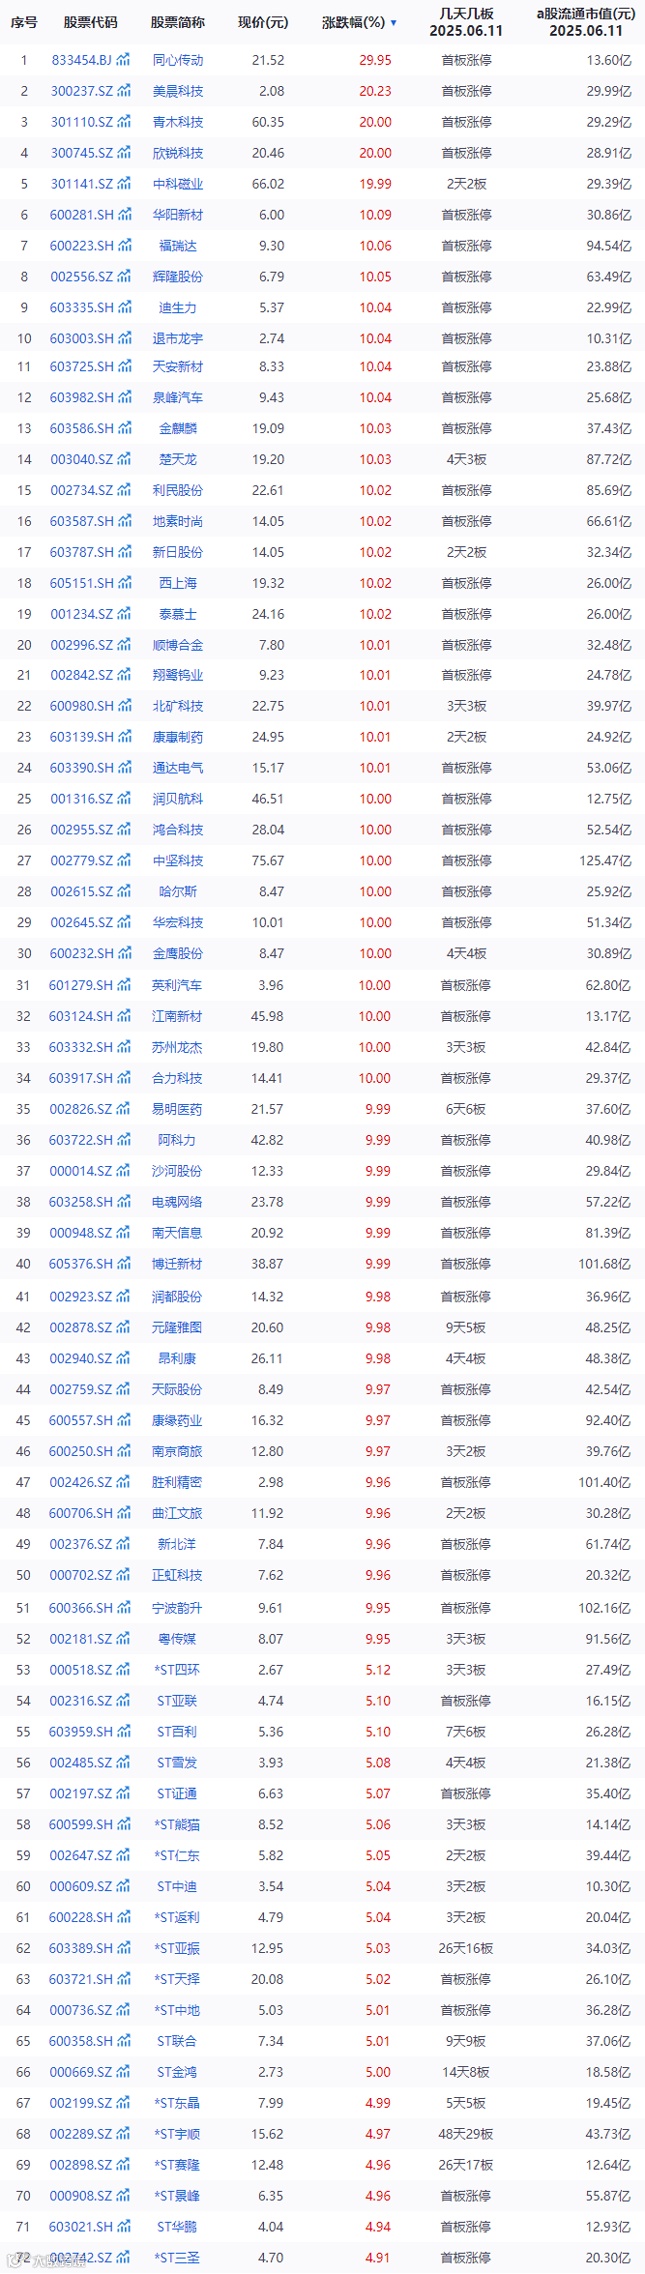This screenshot has width=645, height=2274.
Task: Open chart icon beside 603389.SH
Action: [124, 1948]
